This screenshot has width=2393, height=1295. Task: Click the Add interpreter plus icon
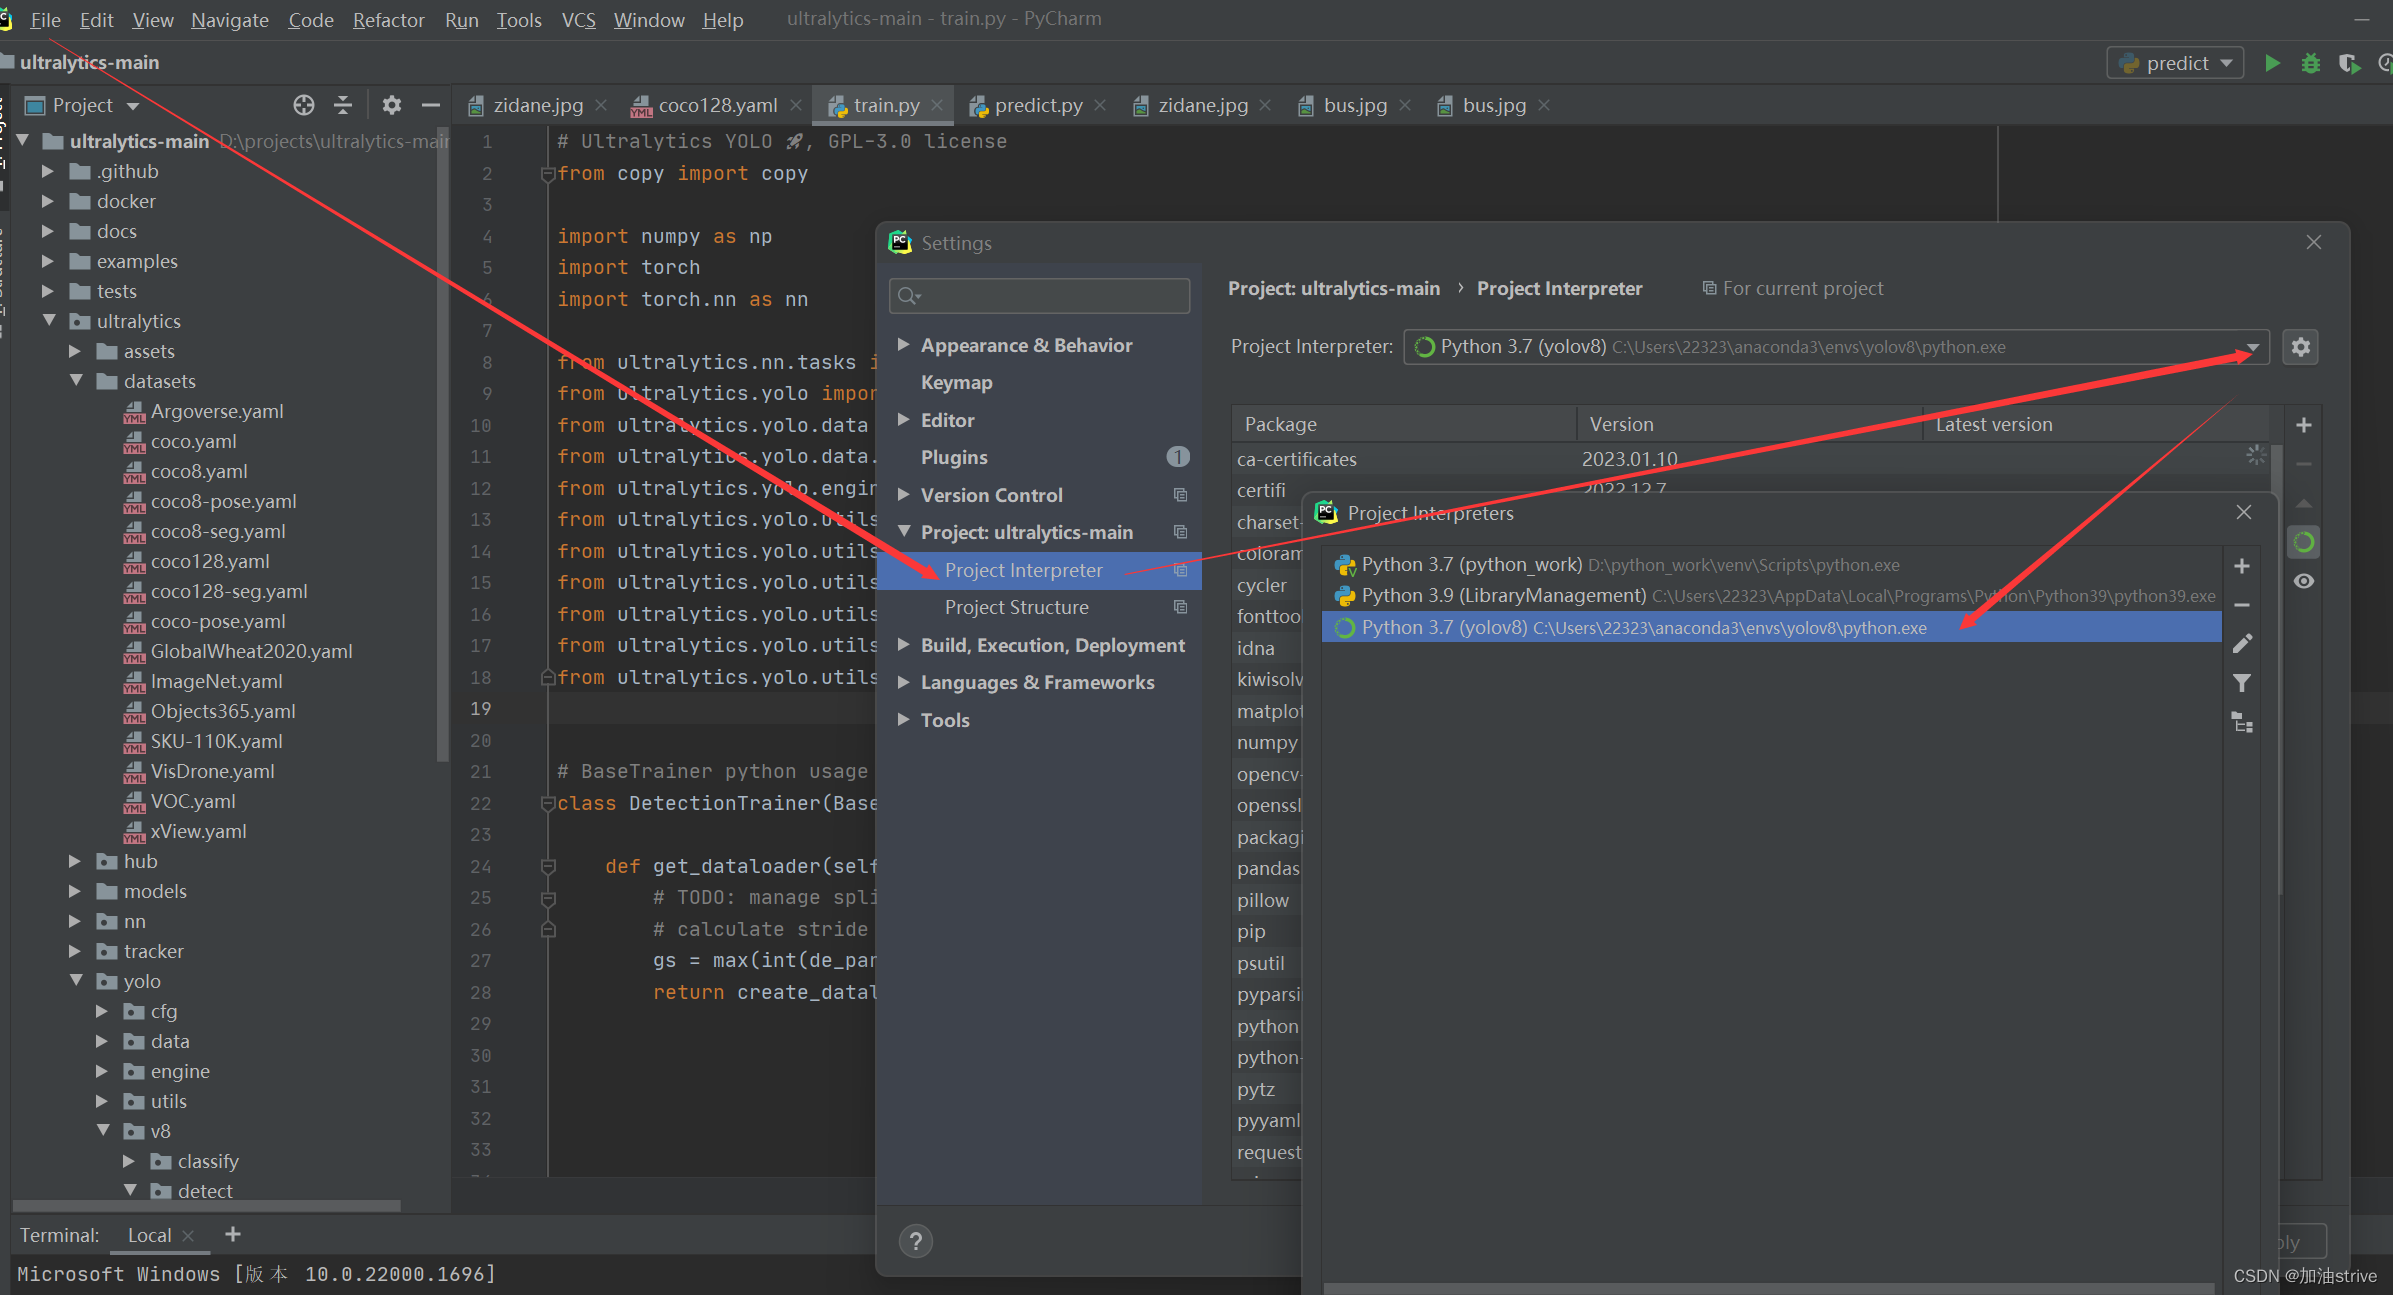[2243, 563]
